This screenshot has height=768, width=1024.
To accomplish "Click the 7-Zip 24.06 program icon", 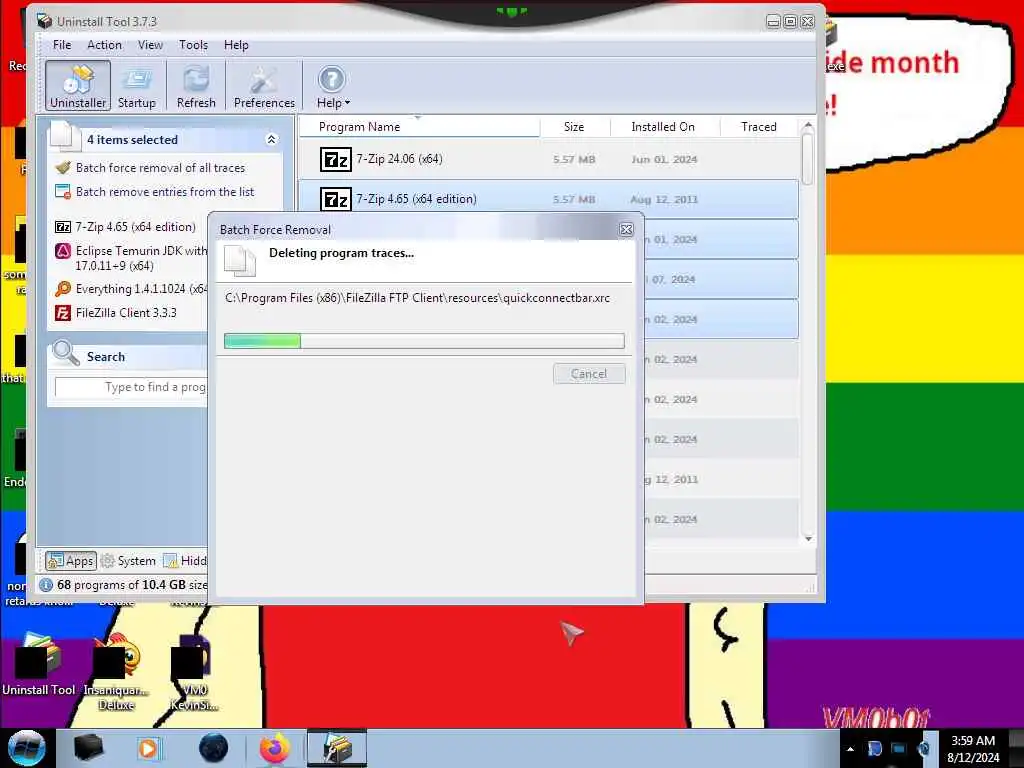I will (336, 159).
